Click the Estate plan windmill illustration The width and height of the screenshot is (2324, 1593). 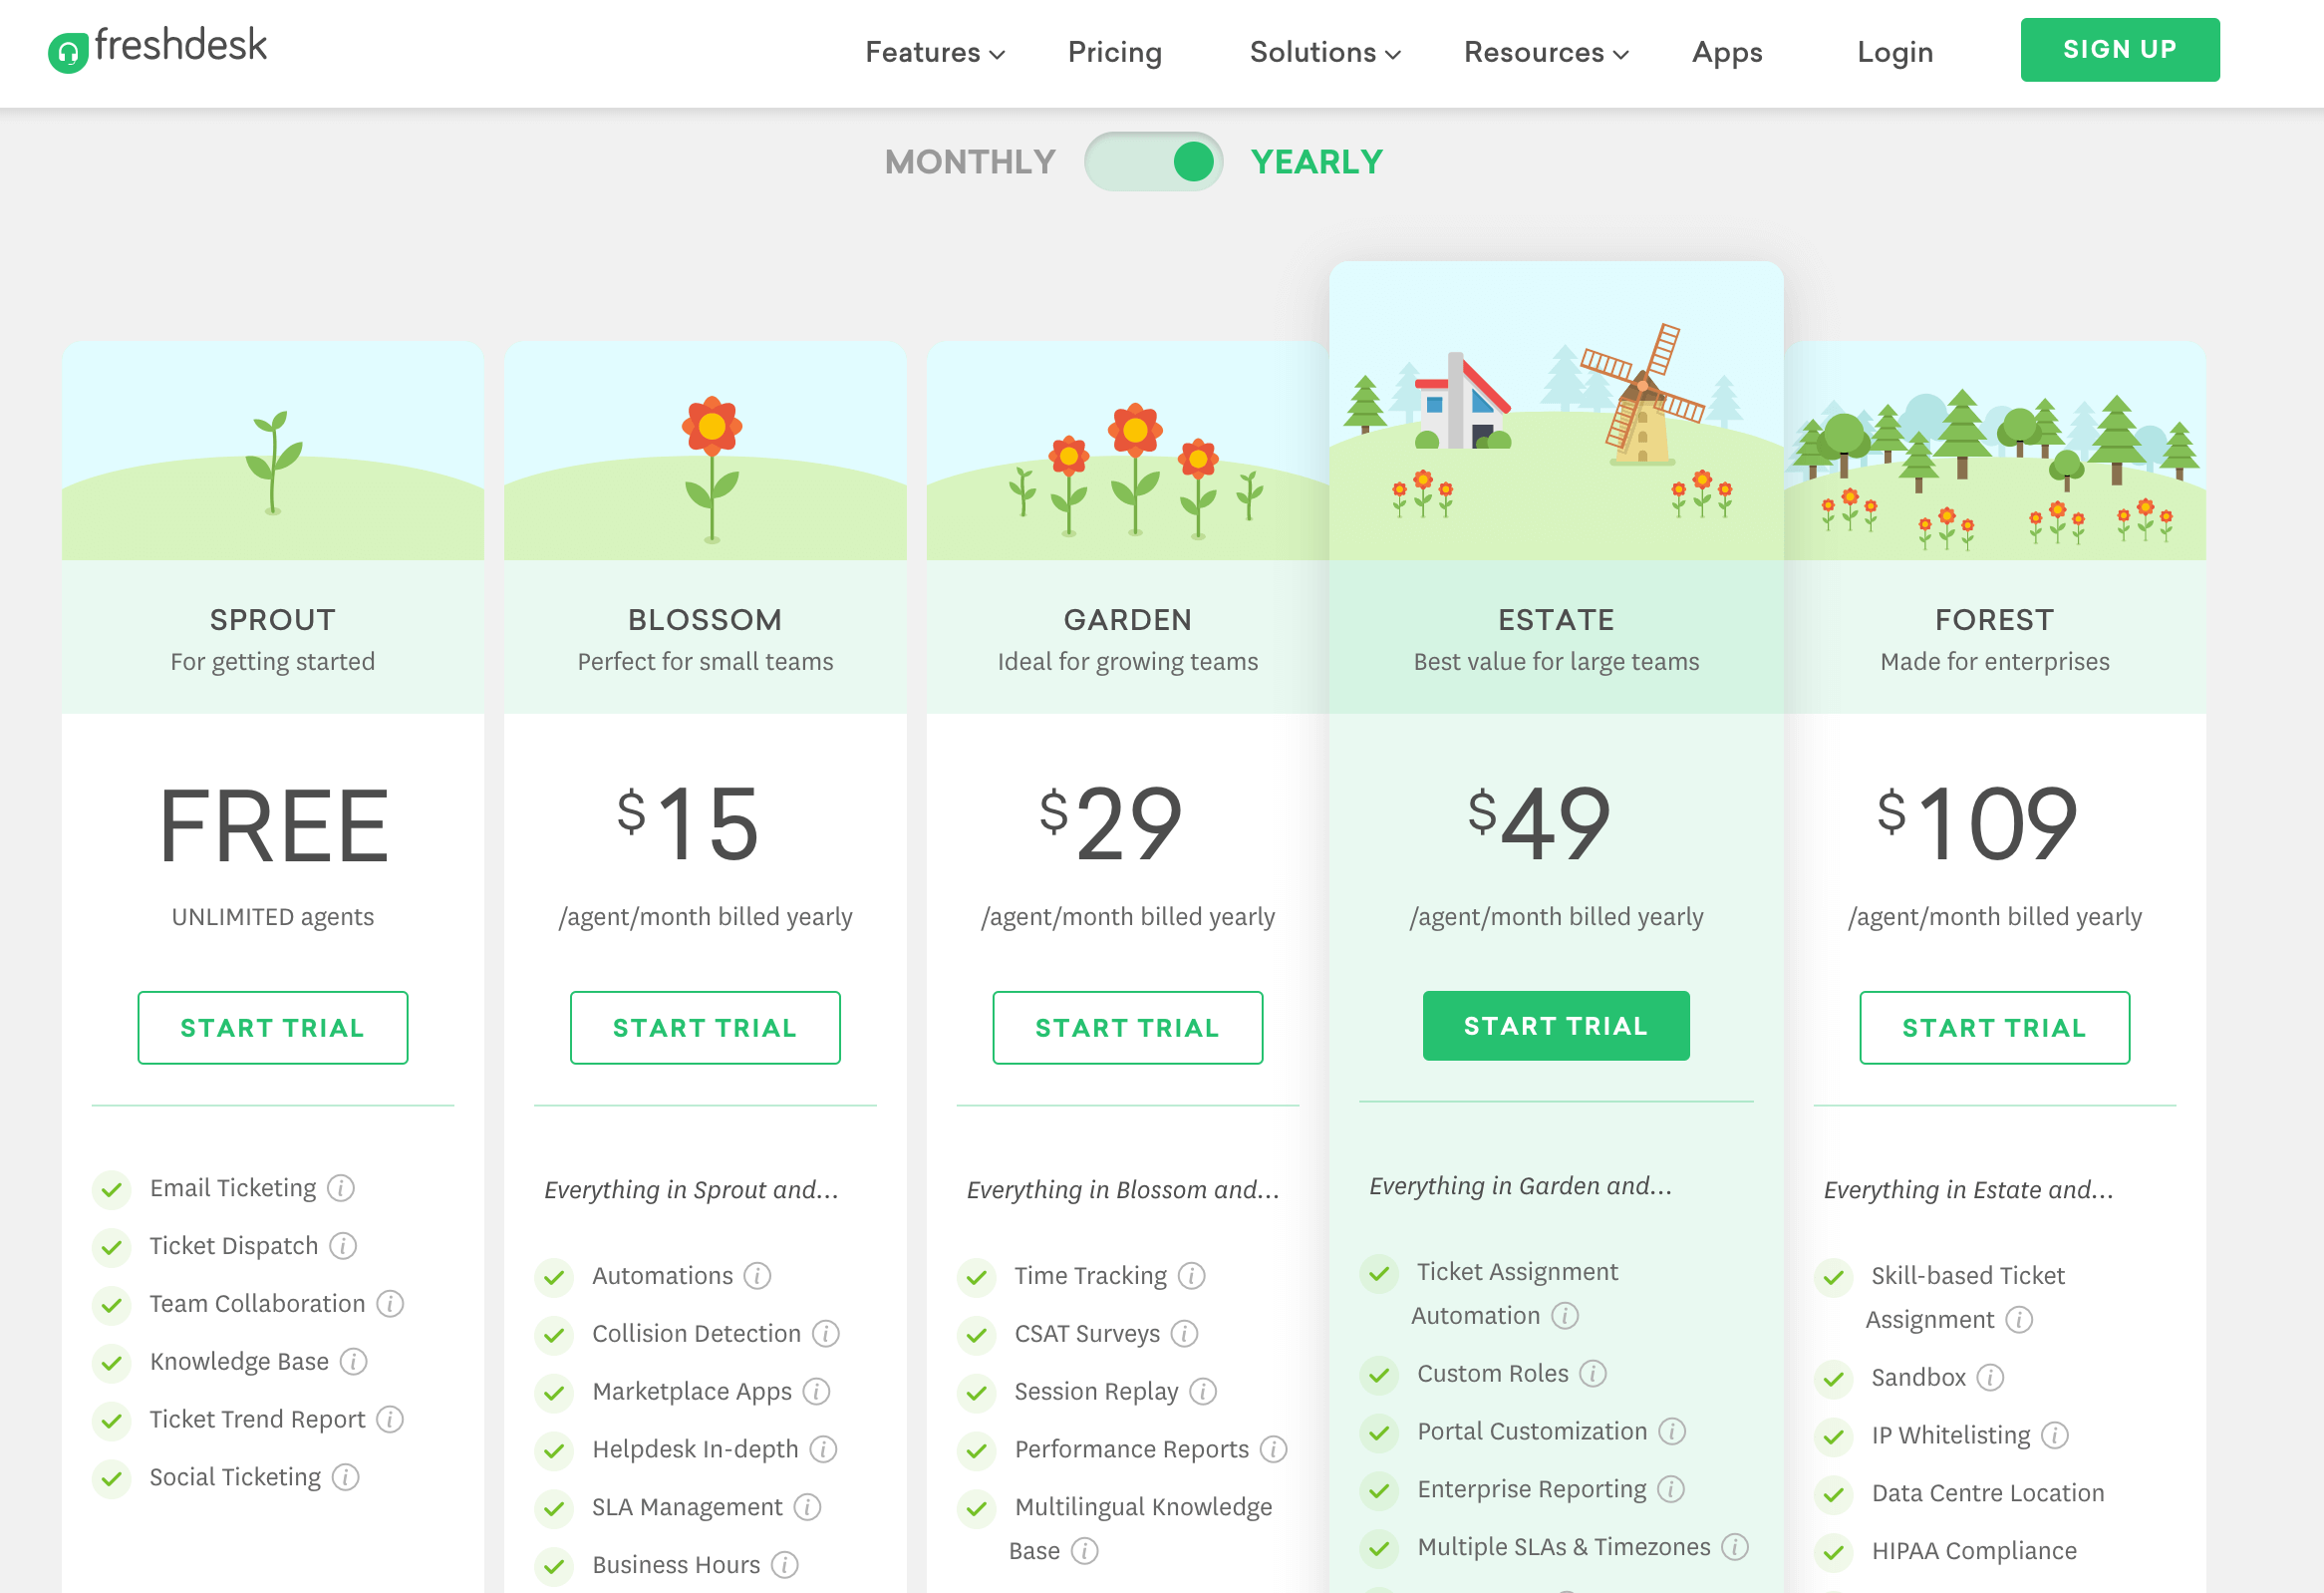tap(1643, 395)
